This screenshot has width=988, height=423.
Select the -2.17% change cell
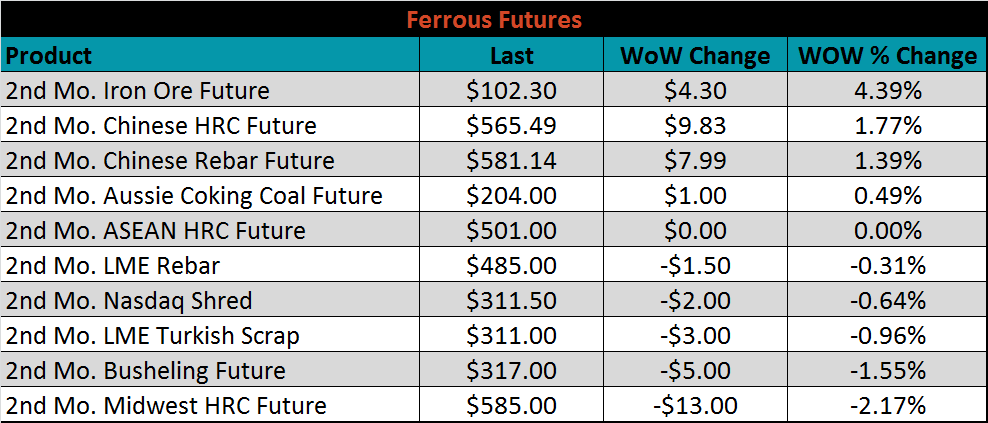[x=887, y=406]
